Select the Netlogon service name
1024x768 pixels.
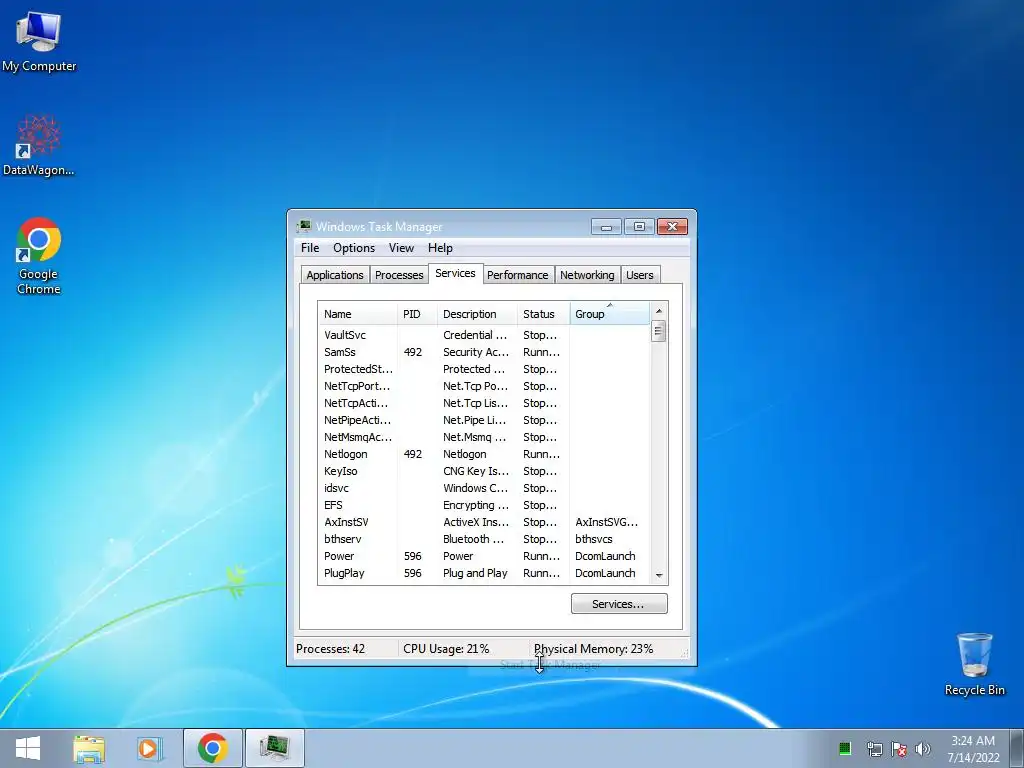click(x=345, y=454)
